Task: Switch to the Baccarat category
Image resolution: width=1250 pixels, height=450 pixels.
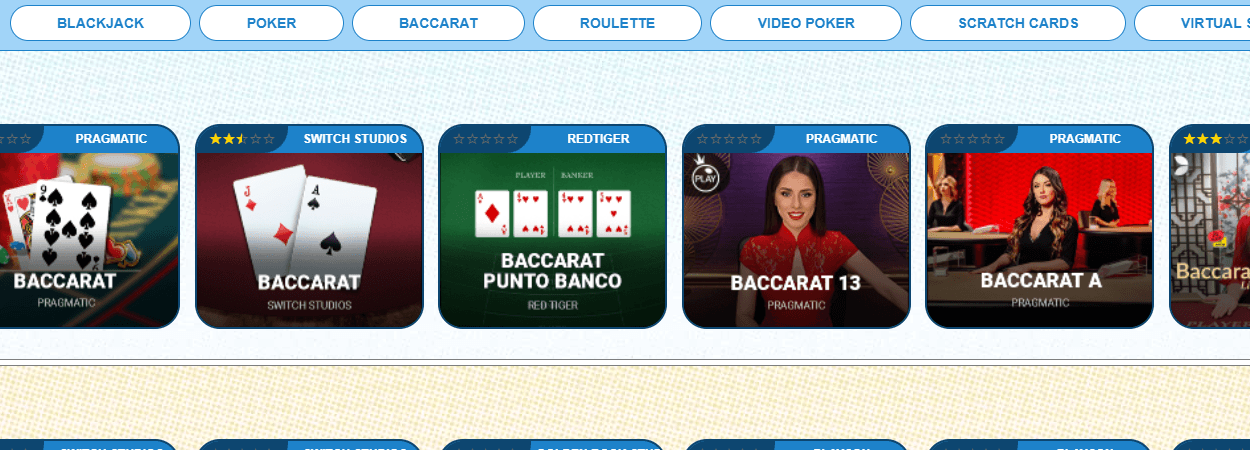Action: 438,23
